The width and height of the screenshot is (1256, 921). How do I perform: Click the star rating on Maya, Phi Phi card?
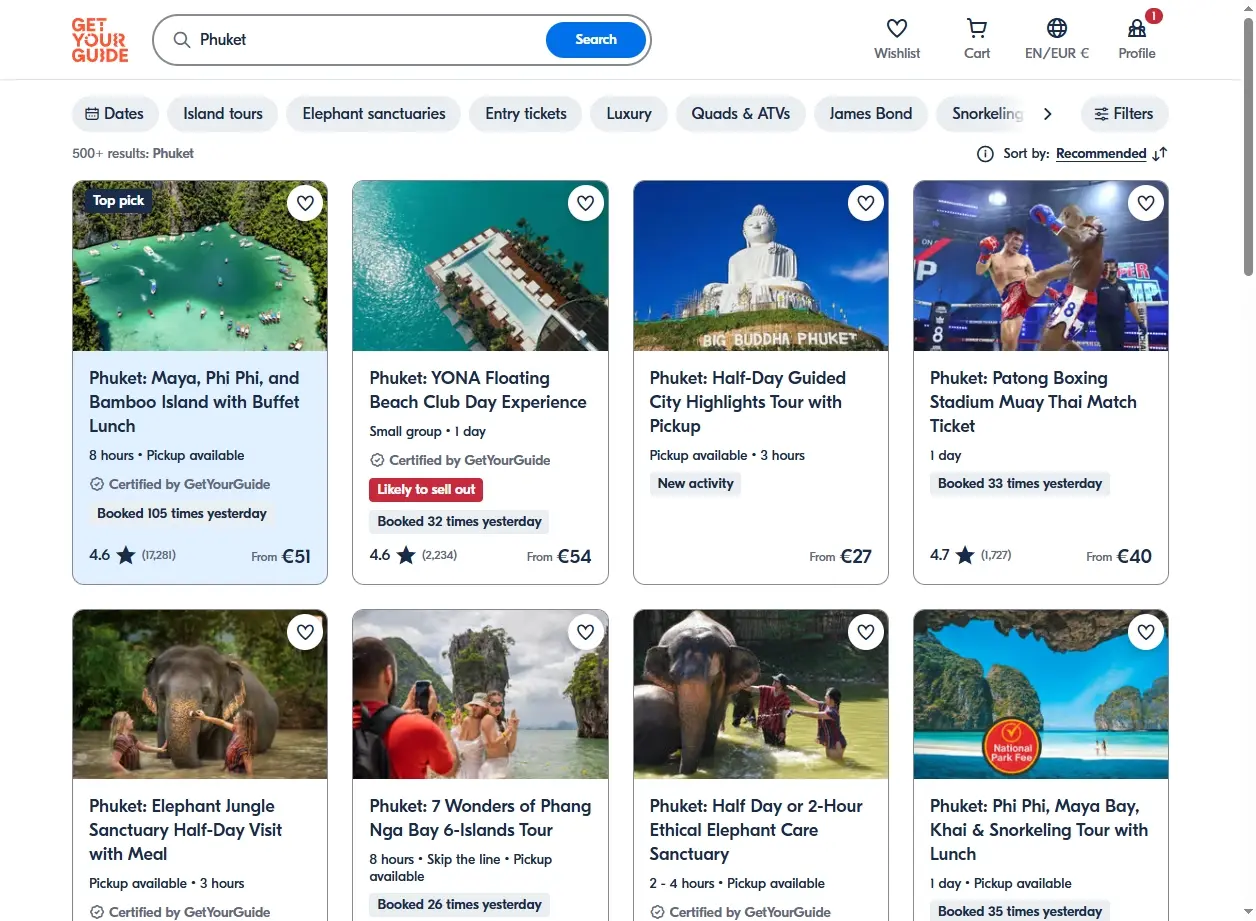pos(126,554)
